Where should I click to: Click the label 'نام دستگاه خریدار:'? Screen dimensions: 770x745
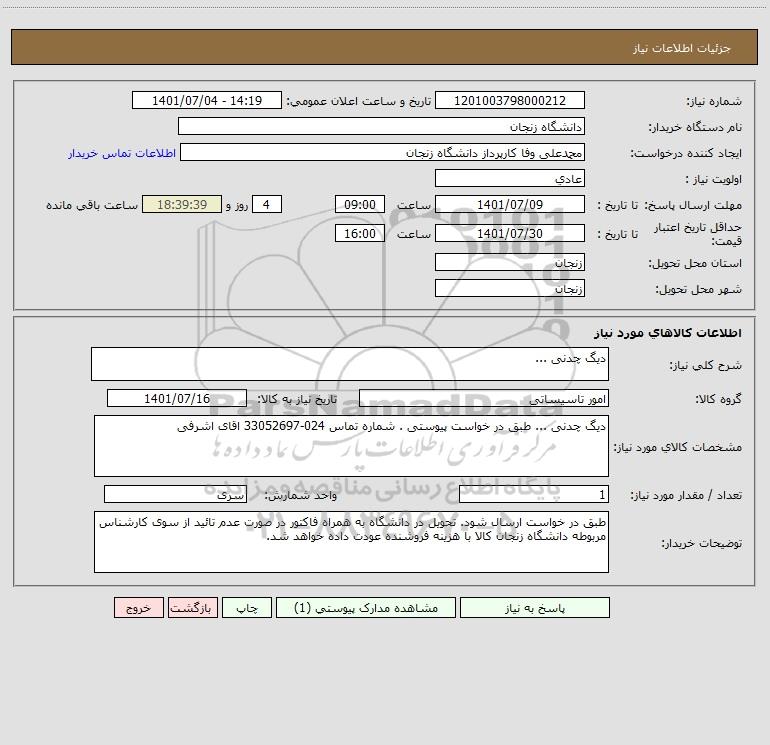tap(695, 127)
